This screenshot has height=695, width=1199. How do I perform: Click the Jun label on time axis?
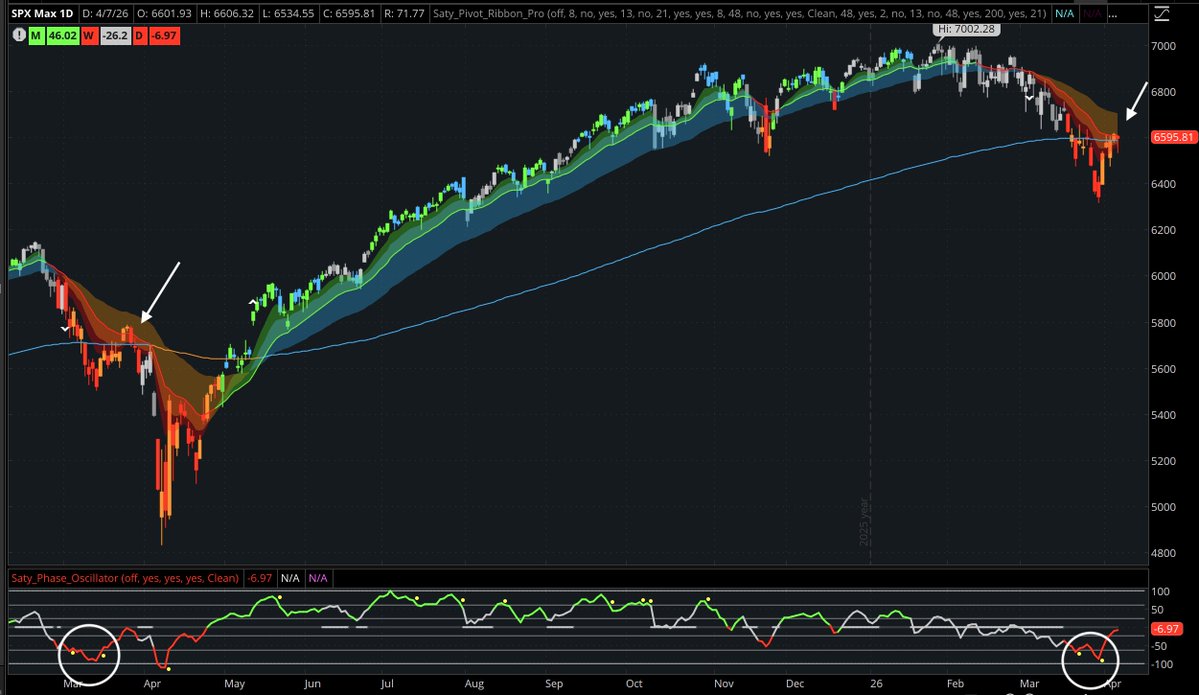(x=312, y=684)
